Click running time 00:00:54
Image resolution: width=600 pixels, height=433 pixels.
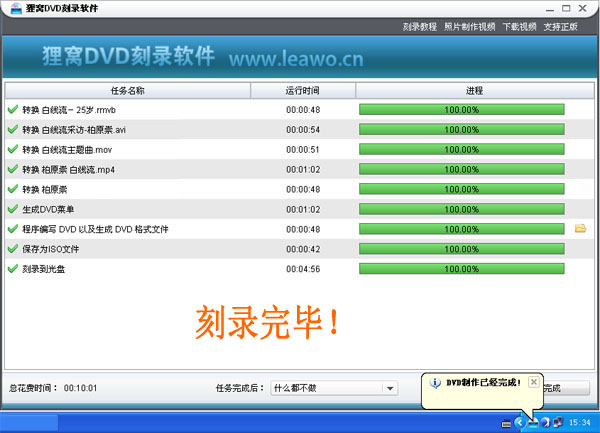coord(303,130)
